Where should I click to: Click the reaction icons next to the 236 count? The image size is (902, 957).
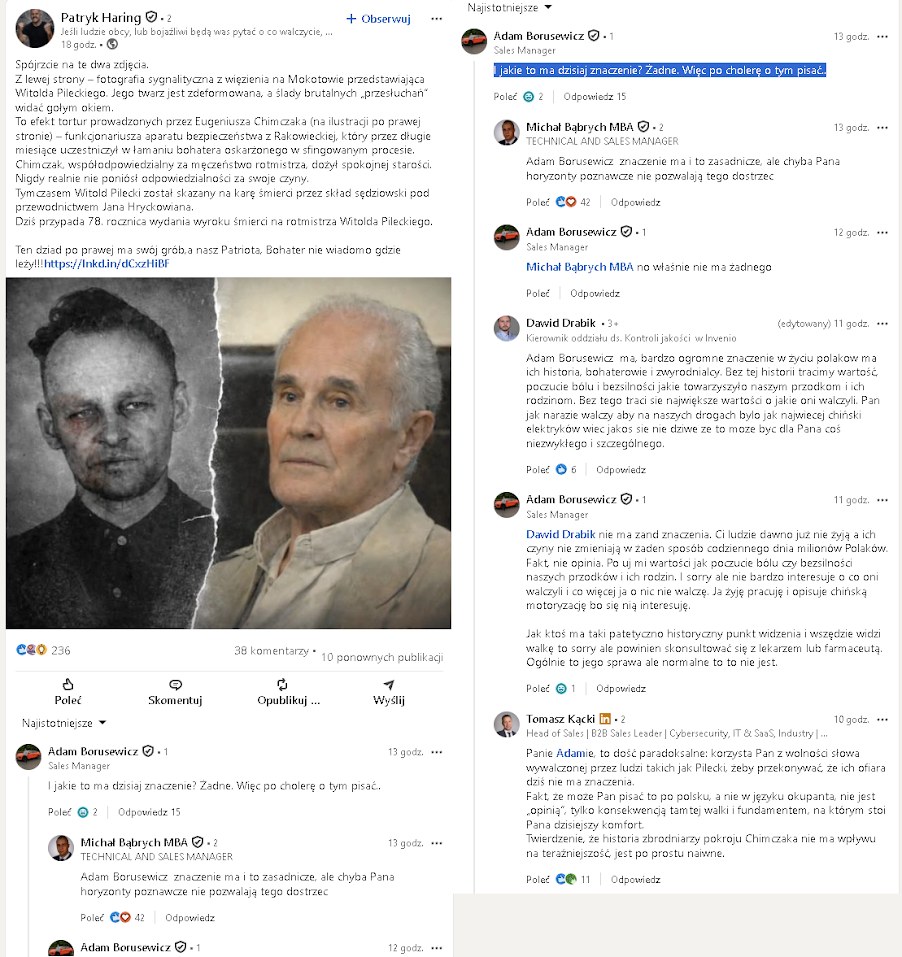tap(31, 650)
